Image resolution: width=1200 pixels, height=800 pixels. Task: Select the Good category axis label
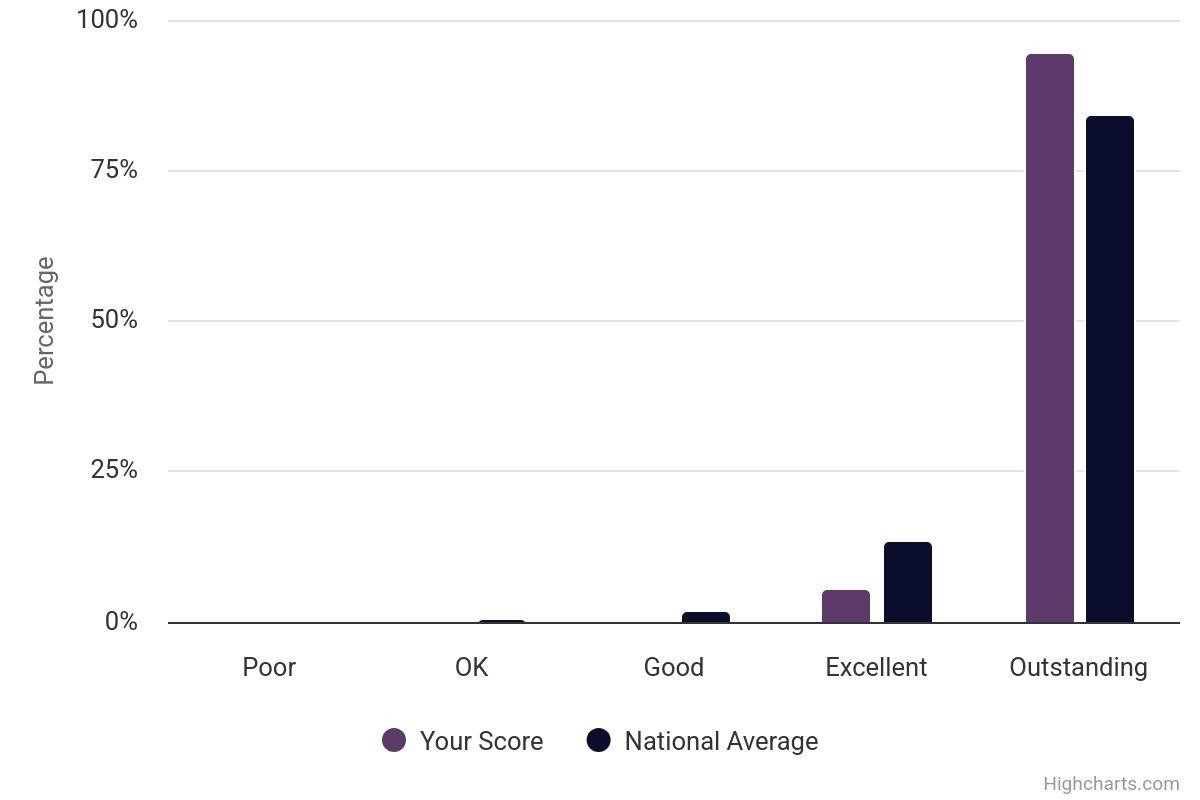673,667
